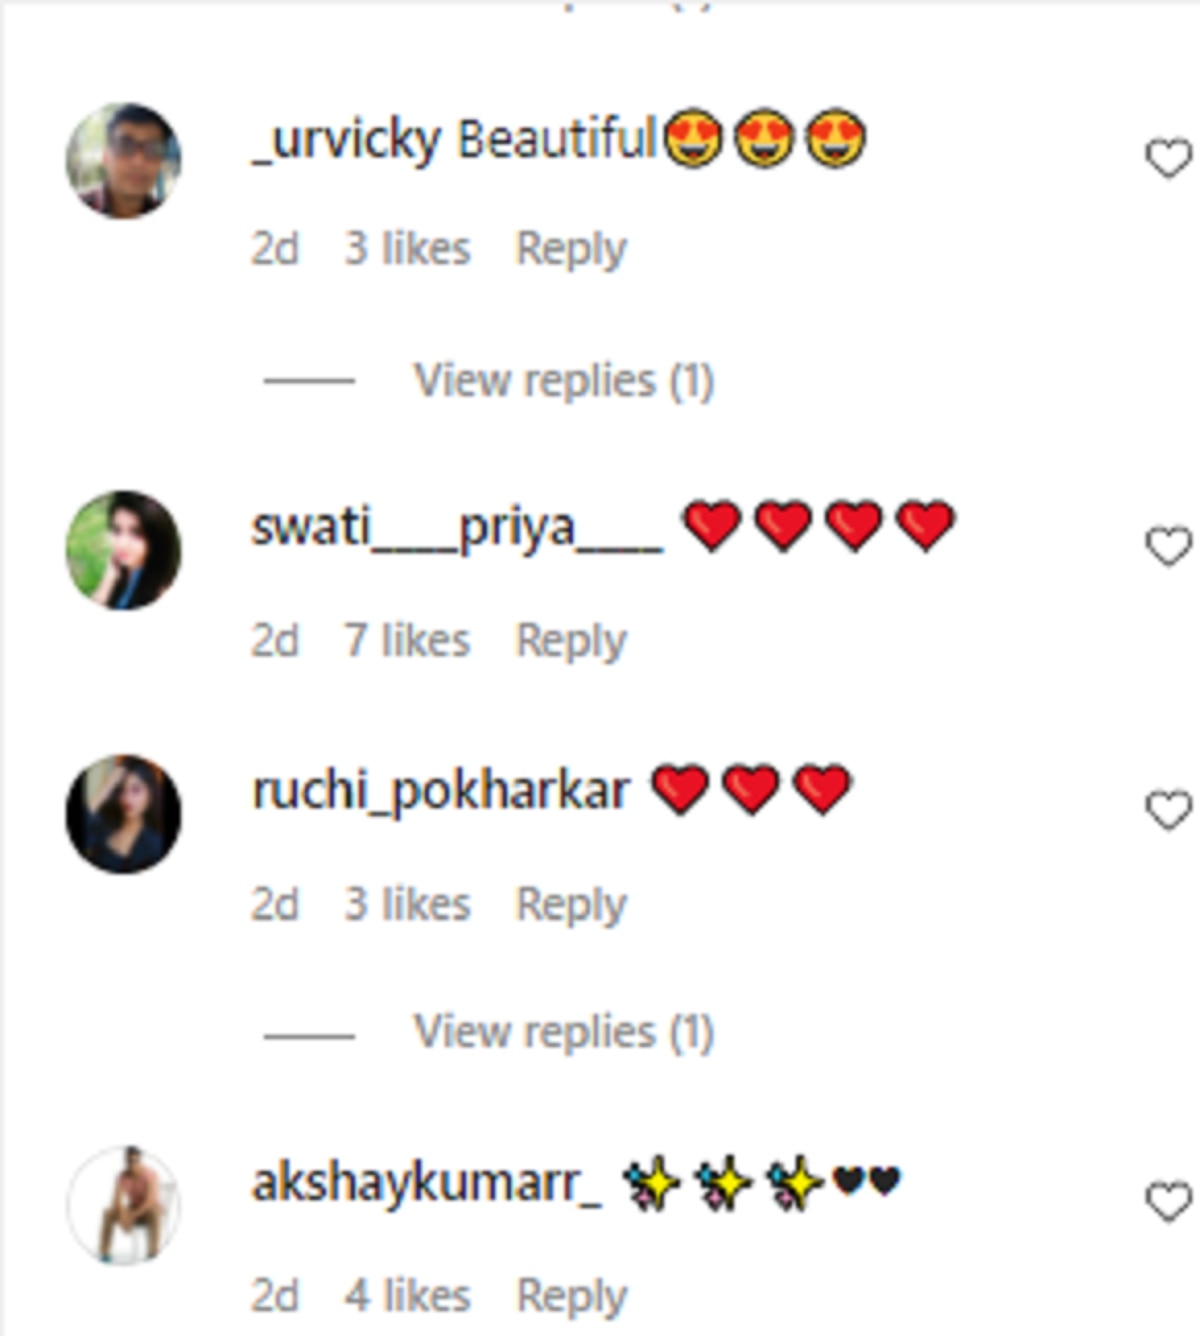Like swati___priya___ comment with heart icon
This screenshot has height=1336, width=1200.
tap(1168, 547)
